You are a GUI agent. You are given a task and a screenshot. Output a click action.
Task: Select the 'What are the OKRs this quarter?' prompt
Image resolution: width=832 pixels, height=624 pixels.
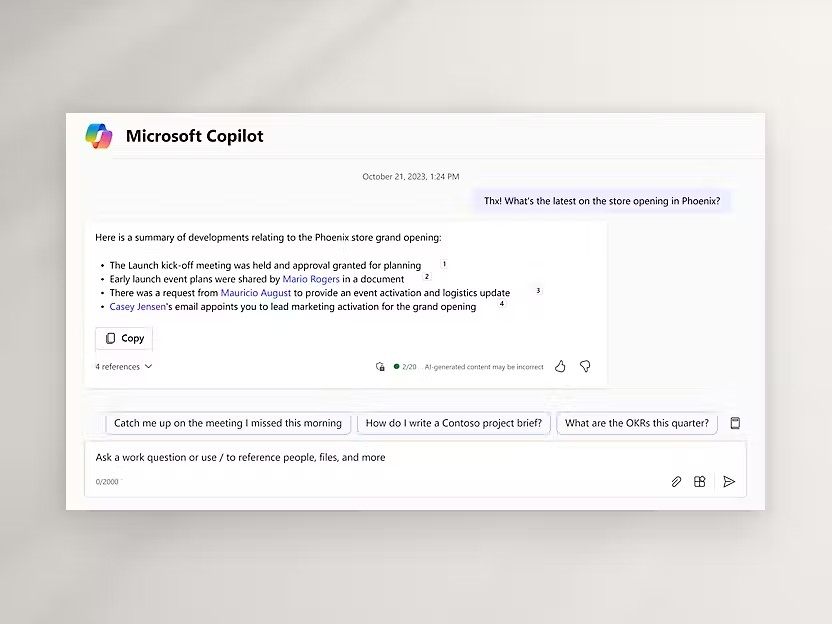coord(637,422)
